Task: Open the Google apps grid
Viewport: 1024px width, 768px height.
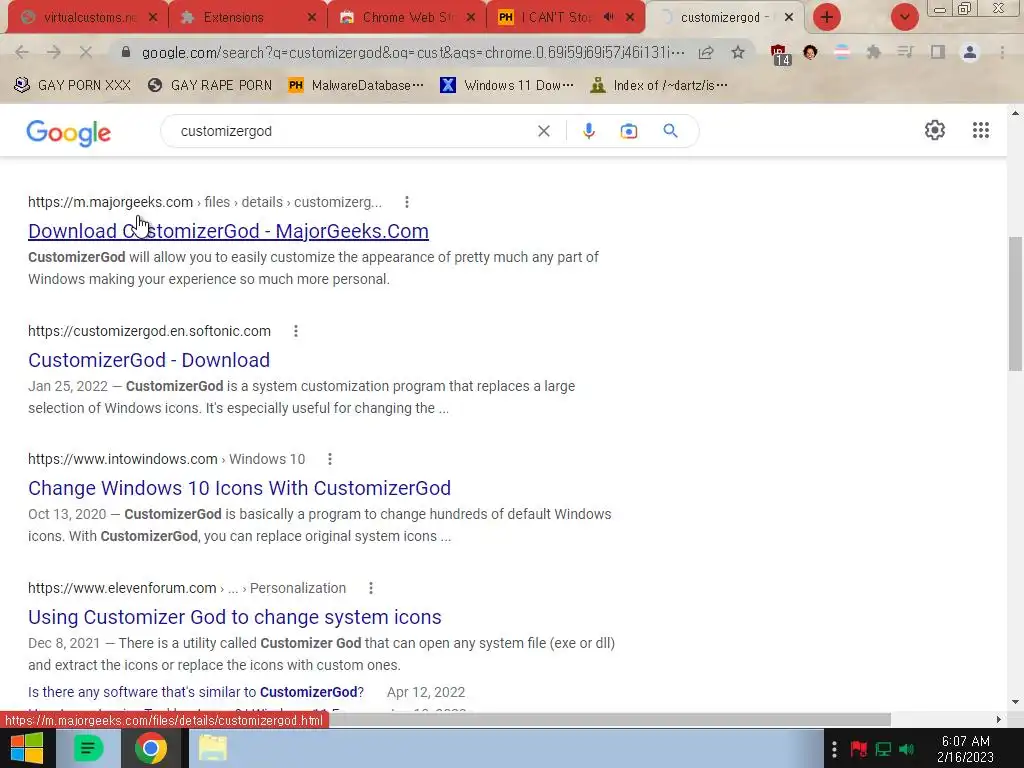Action: click(980, 130)
